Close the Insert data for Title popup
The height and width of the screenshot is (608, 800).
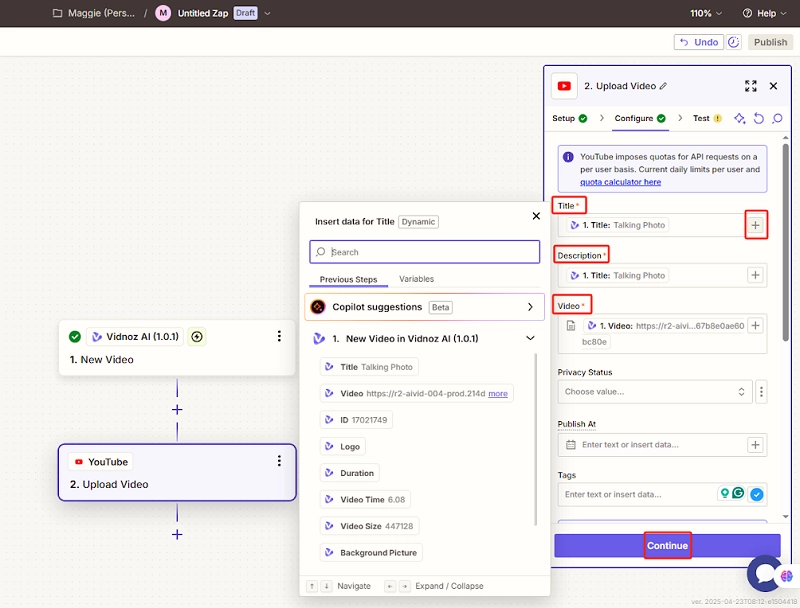536,216
